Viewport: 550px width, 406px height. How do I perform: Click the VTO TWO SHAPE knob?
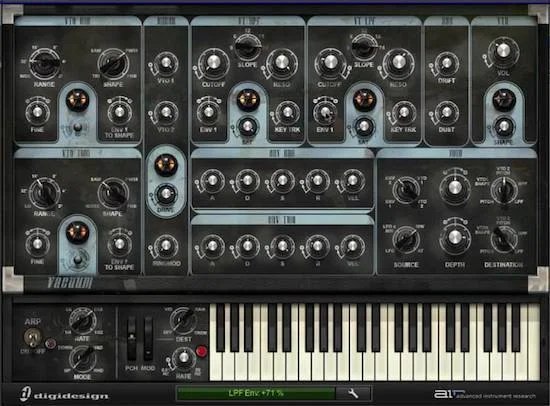[x=113, y=193]
